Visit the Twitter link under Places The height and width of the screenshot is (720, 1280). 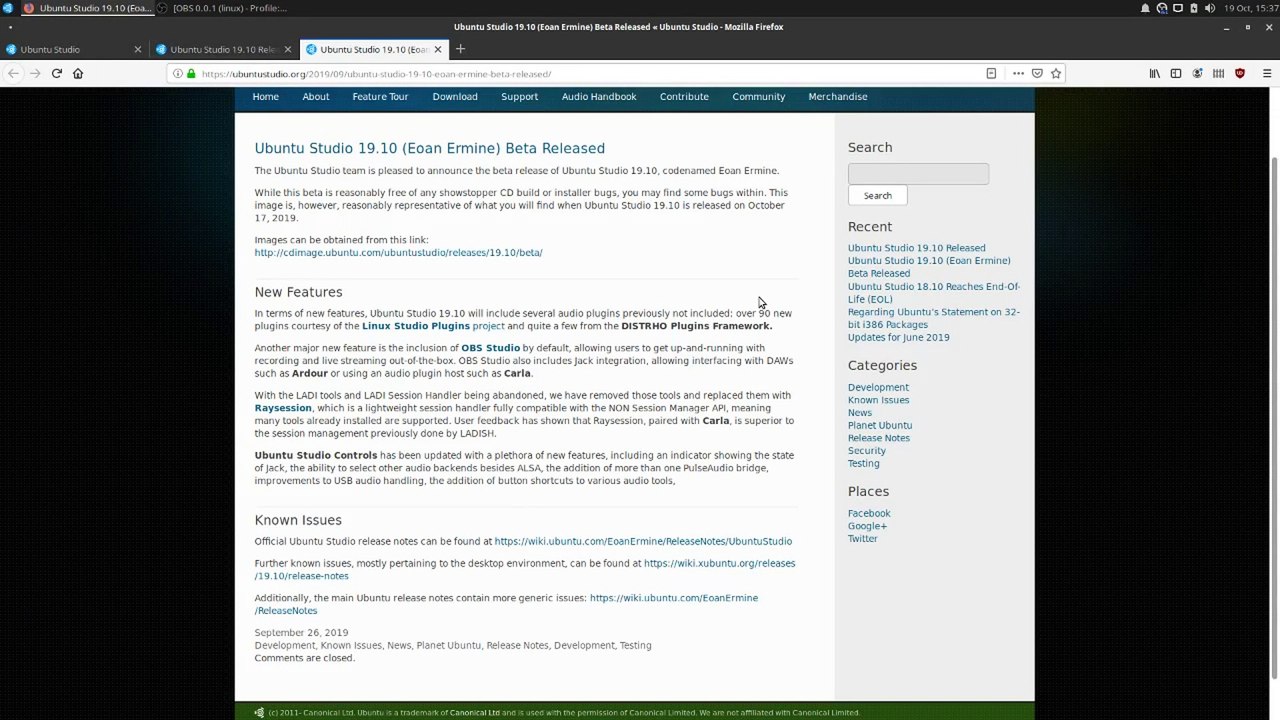click(863, 539)
